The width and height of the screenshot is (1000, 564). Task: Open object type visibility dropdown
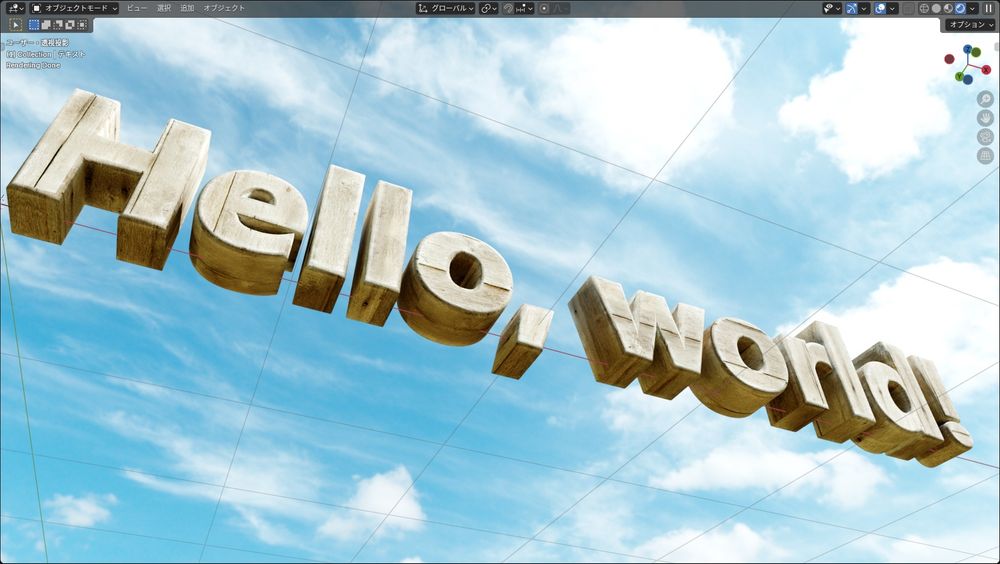tap(832, 8)
